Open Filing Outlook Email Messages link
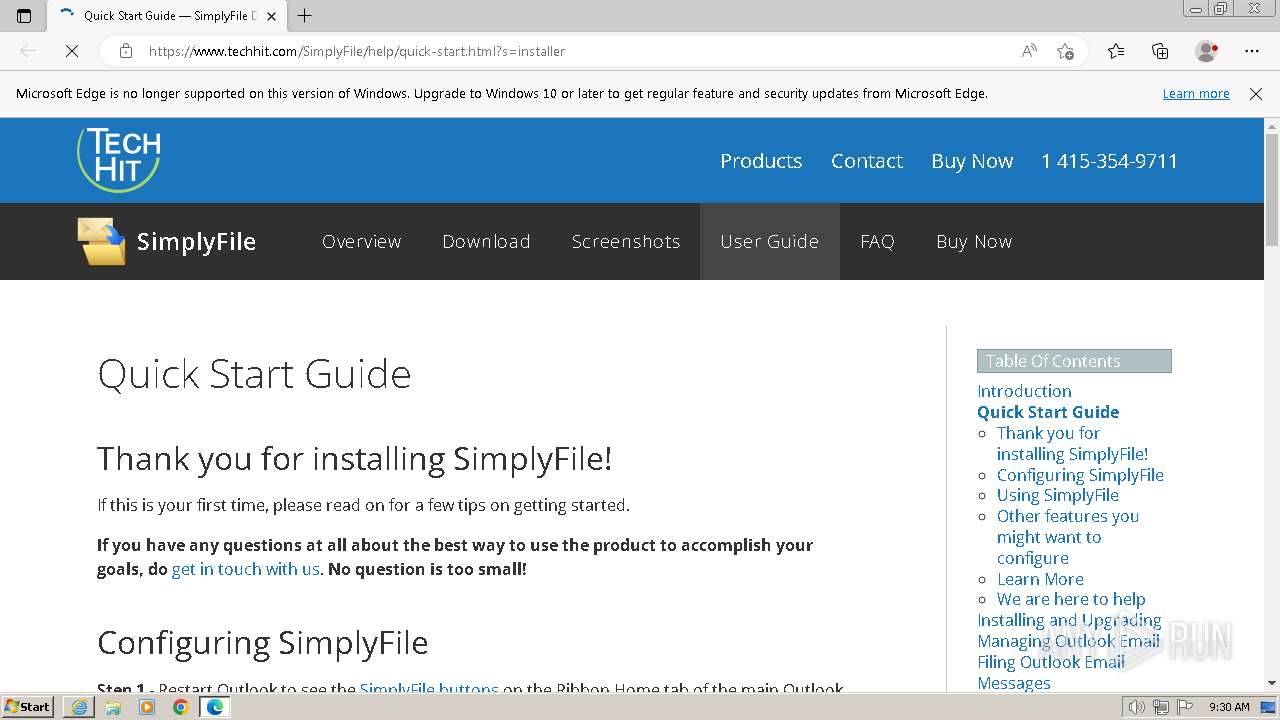The width and height of the screenshot is (1280, 720). pyautogui.click(x=1051, y=672)
